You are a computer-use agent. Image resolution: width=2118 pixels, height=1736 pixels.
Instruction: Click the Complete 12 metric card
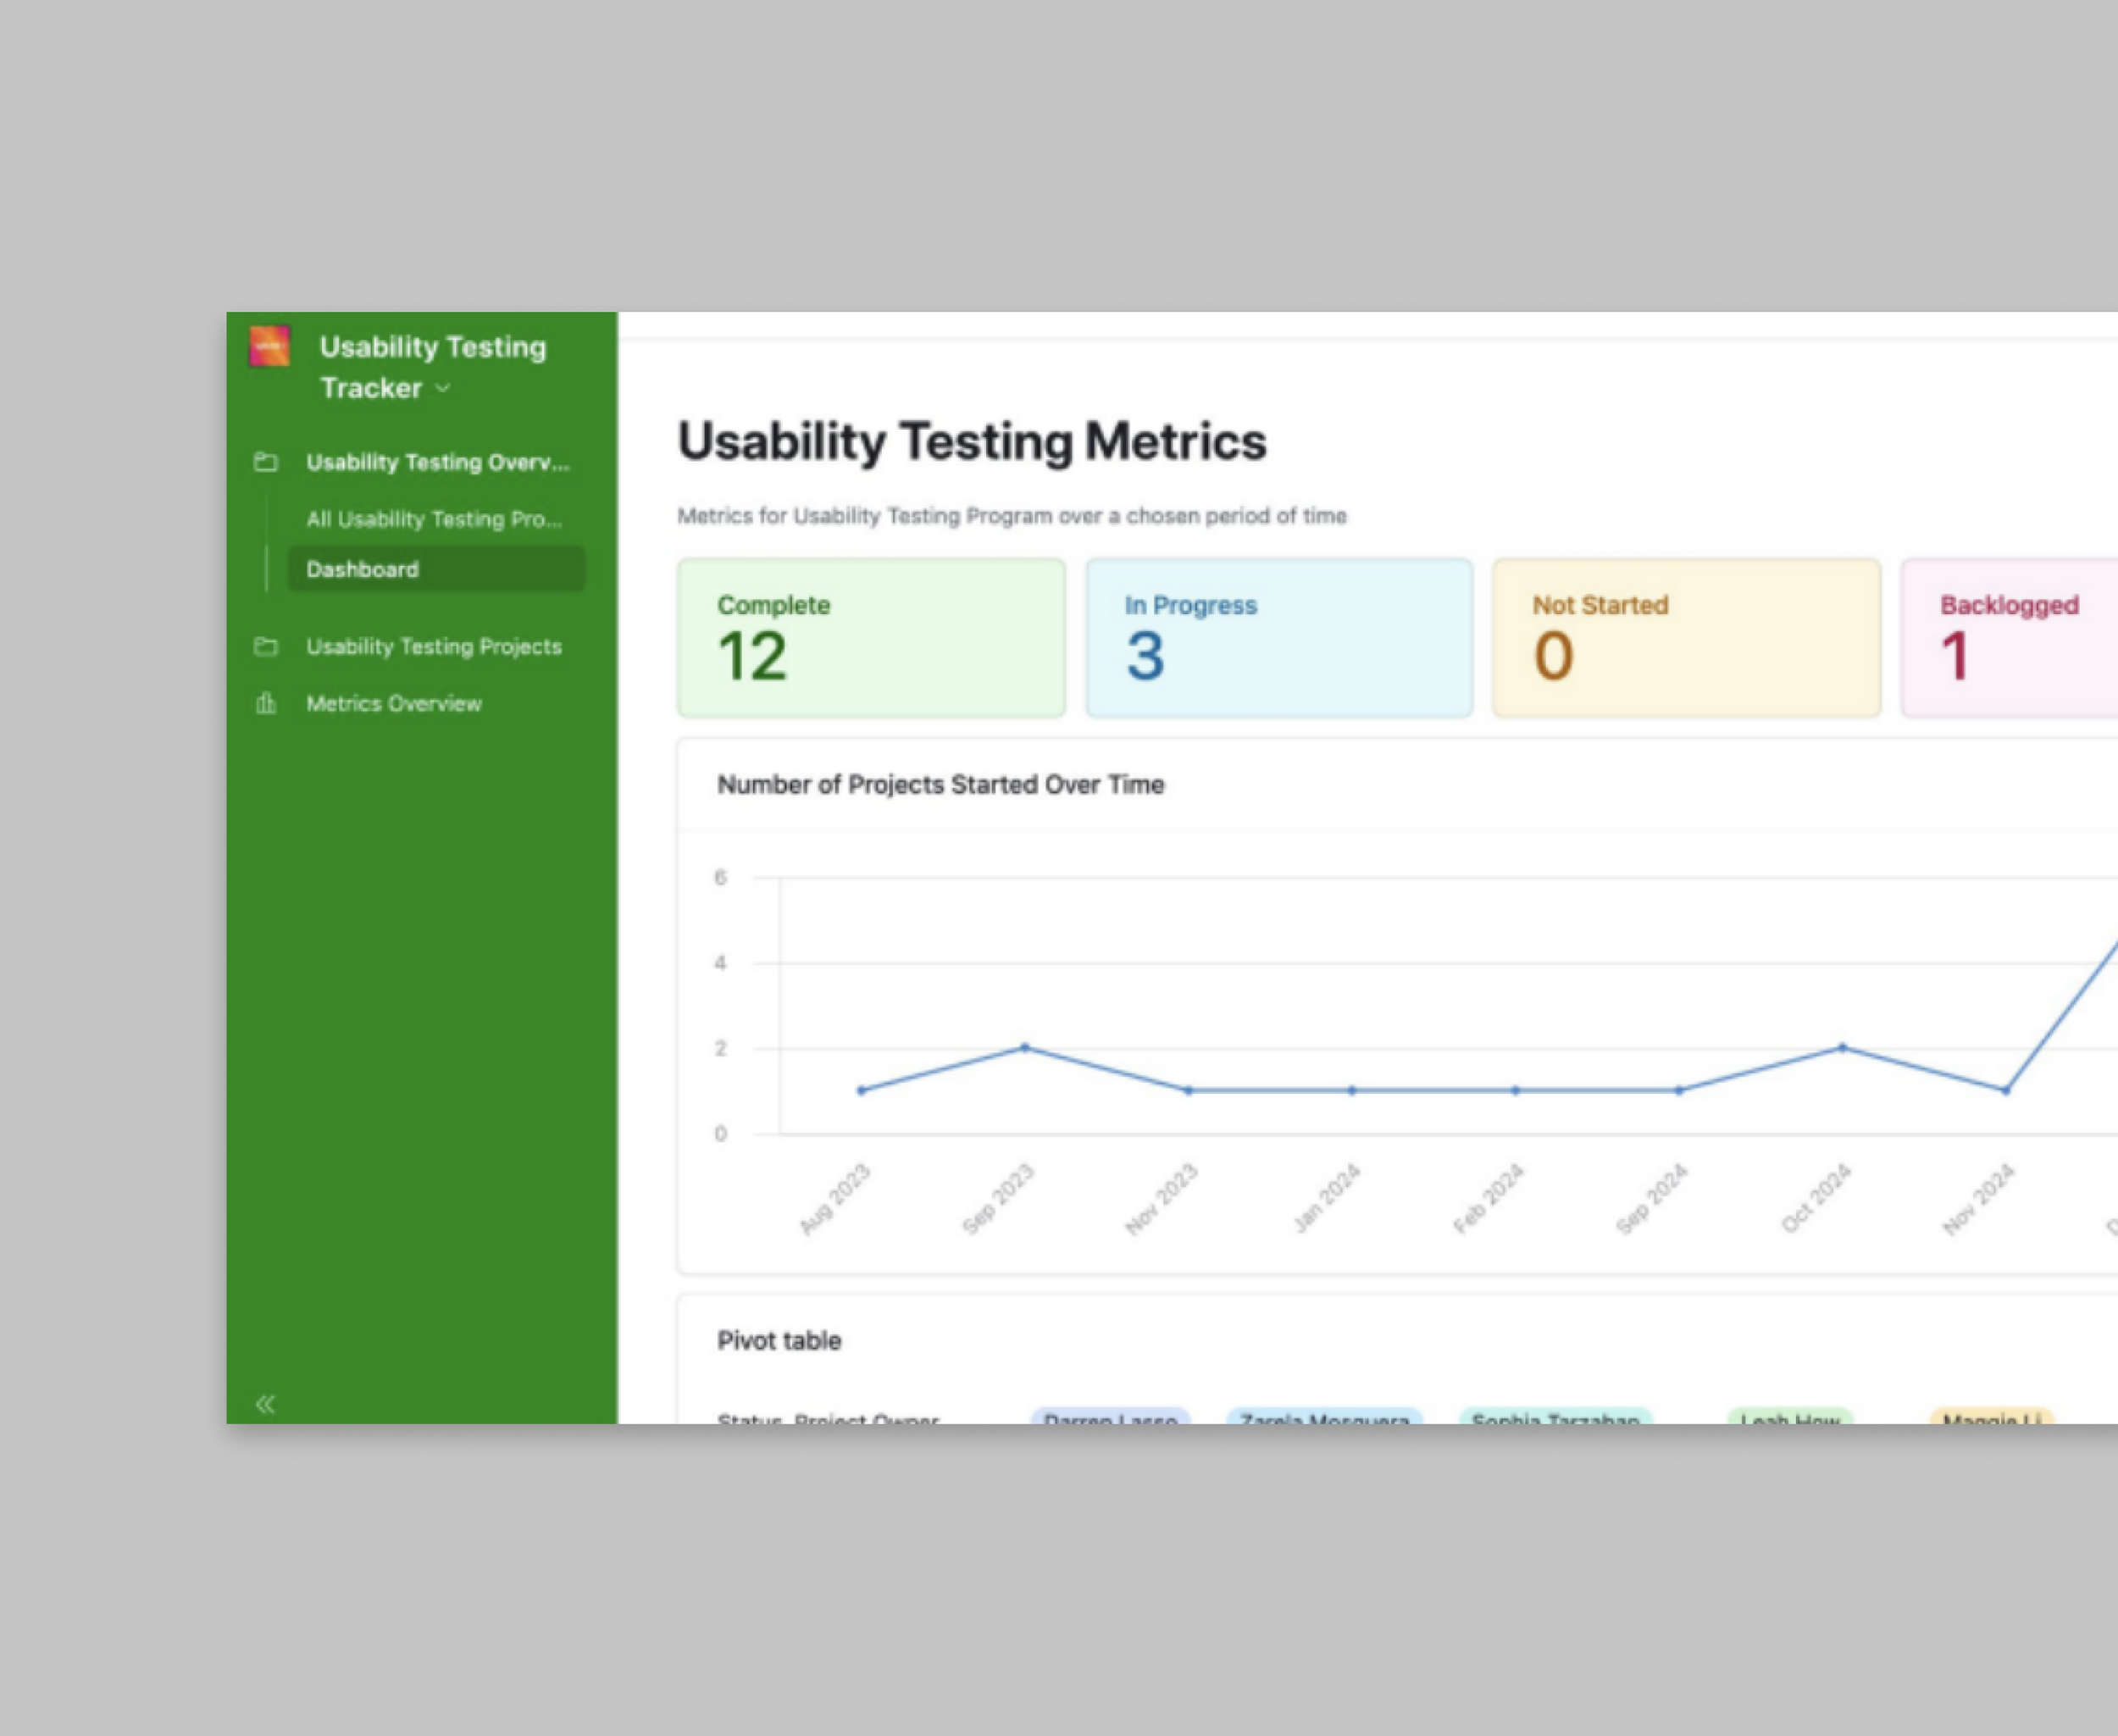tap(870, 638)
